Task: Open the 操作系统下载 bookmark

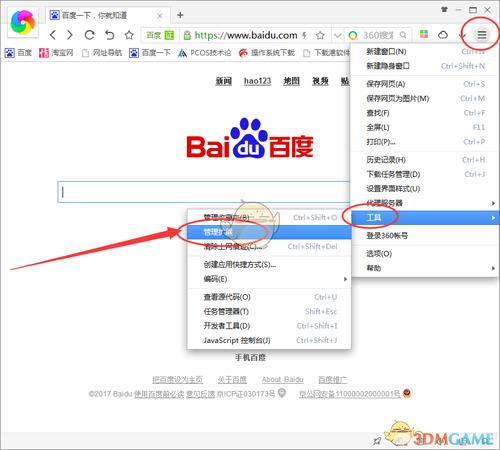Action: pyautogui.click(x=267, y=53)
